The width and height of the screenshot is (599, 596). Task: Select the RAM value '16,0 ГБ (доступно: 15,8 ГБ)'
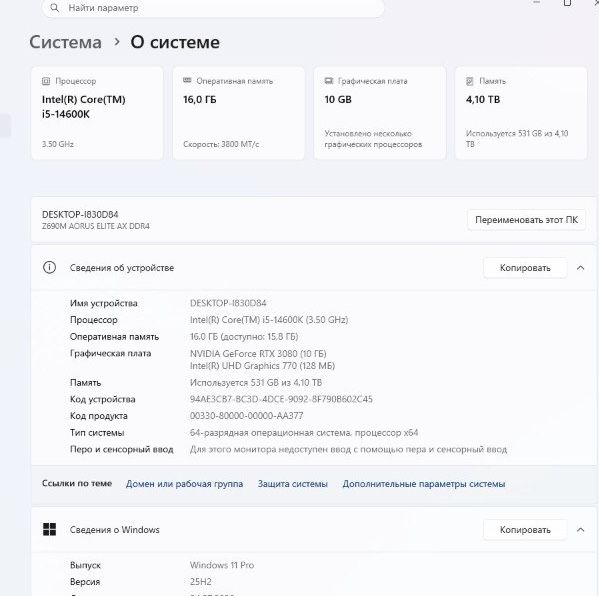click(244, 337)
